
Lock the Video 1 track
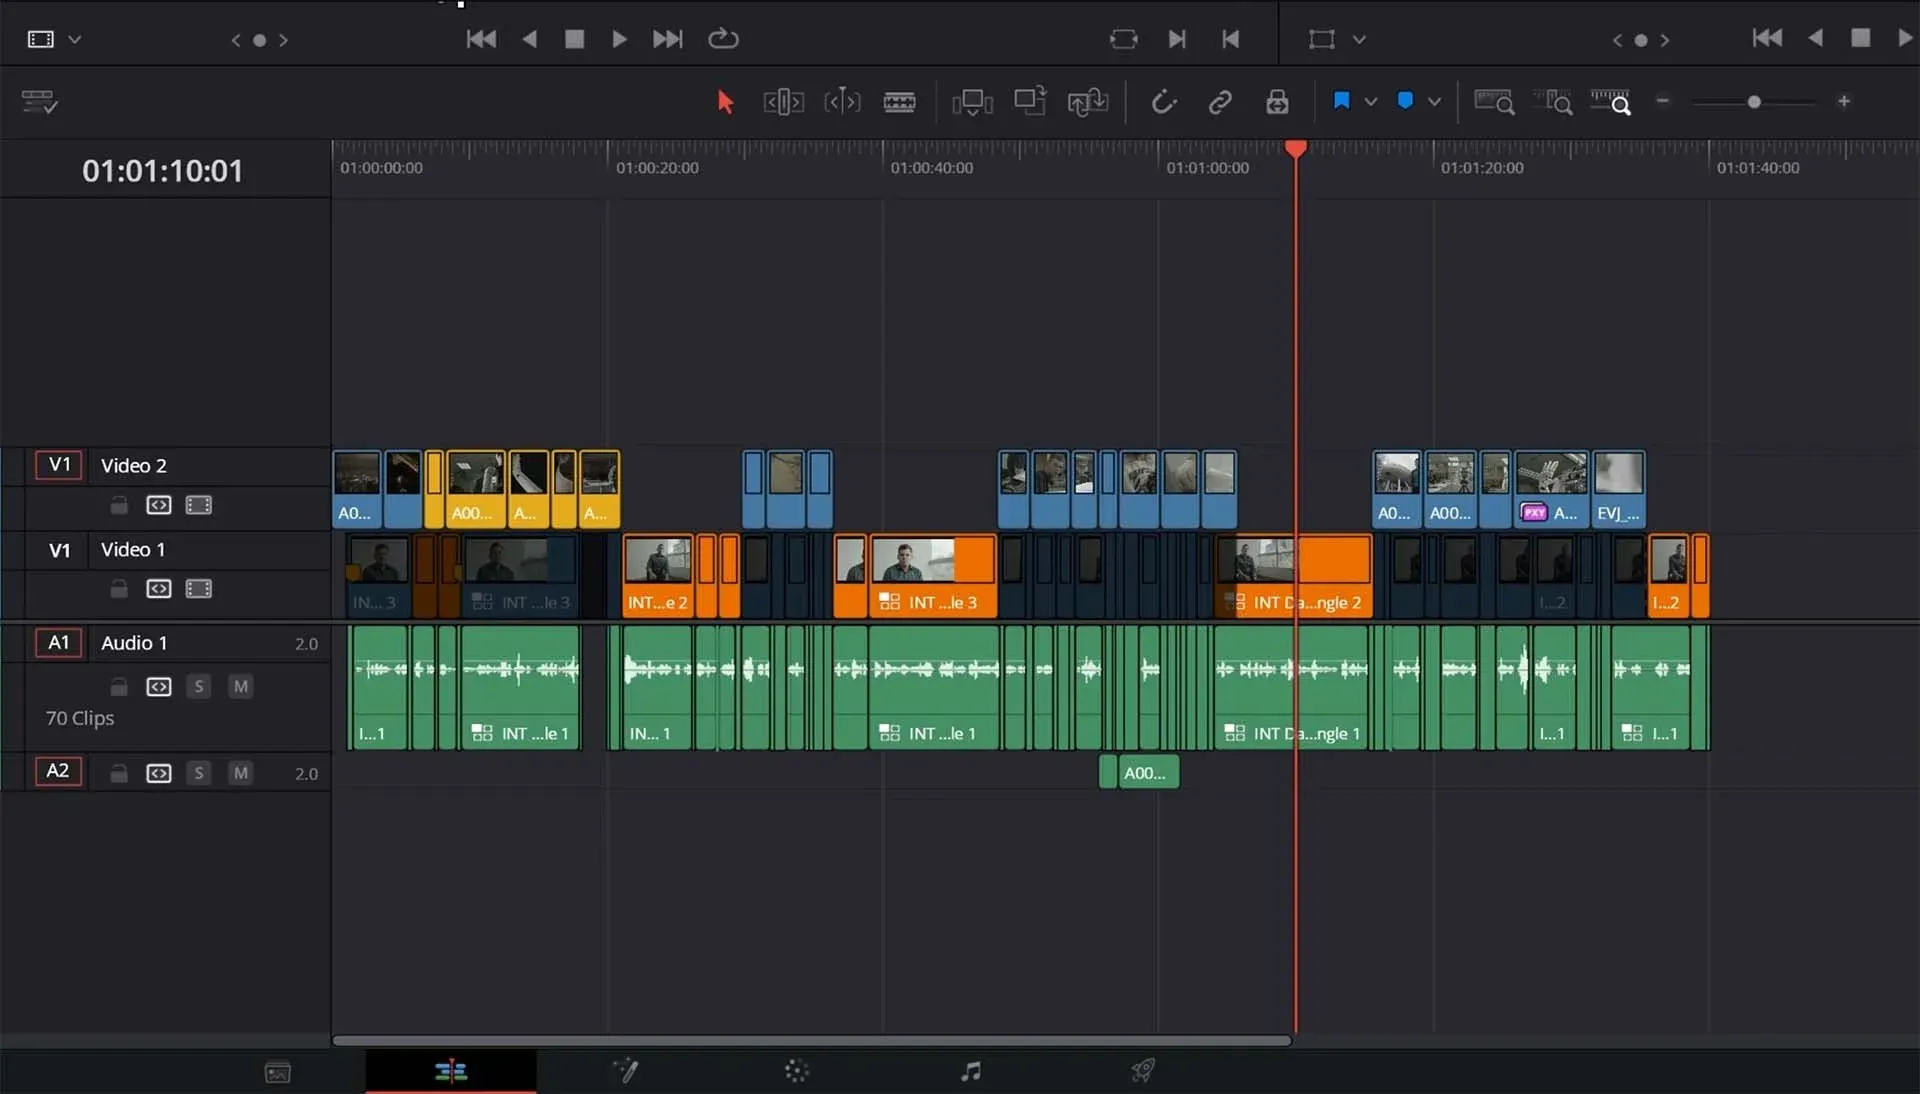[x=119, y=589]
